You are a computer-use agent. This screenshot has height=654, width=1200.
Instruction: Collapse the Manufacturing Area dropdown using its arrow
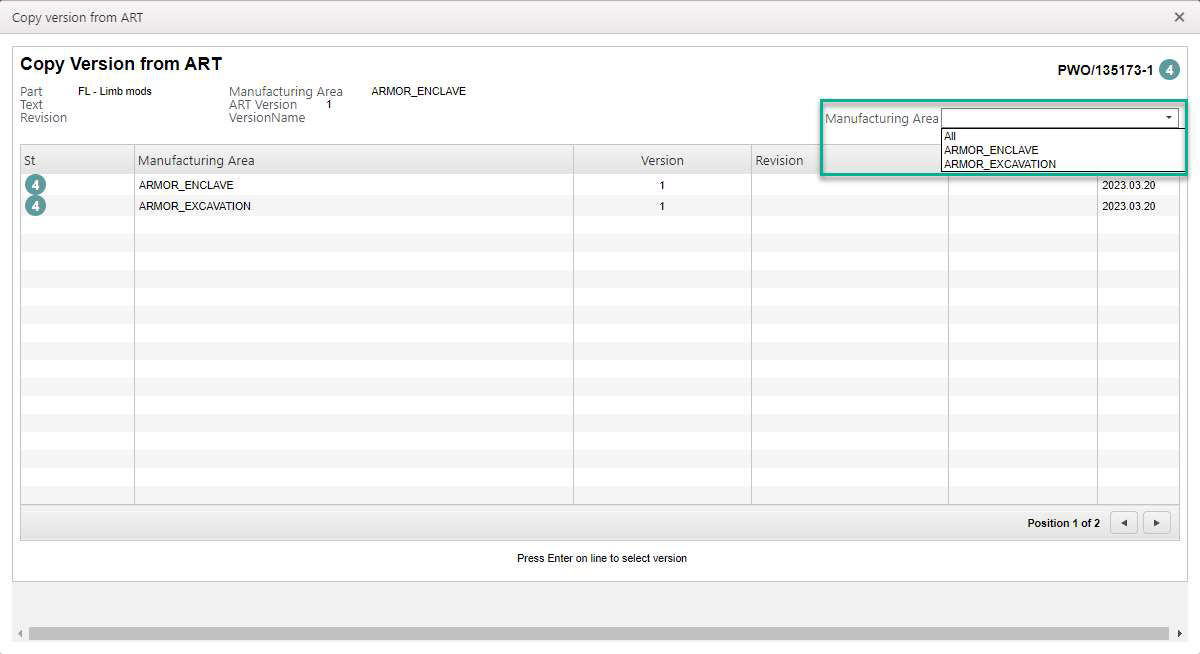click(1168, 118)
